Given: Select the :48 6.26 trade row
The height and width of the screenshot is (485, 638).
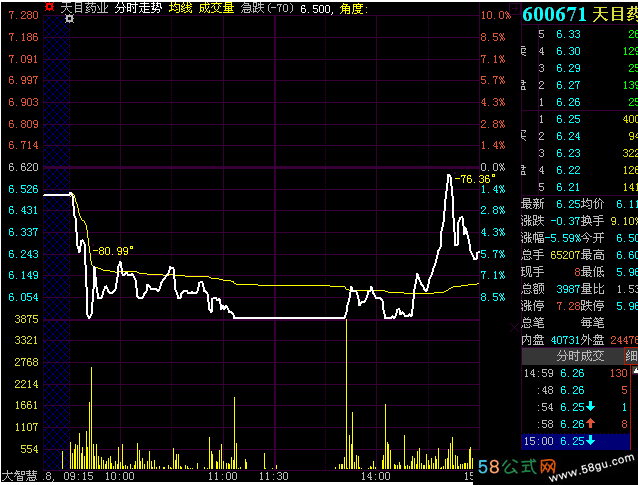Looking at the screenshot, I should point(575,390).
